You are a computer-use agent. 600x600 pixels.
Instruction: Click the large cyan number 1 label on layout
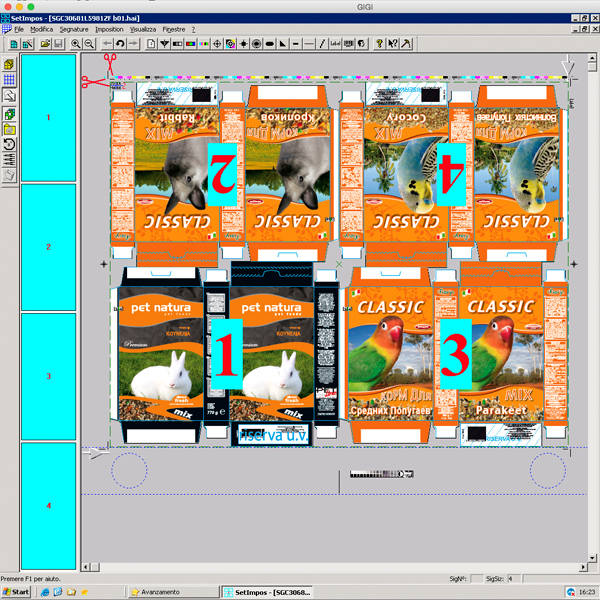pos(227,354)
